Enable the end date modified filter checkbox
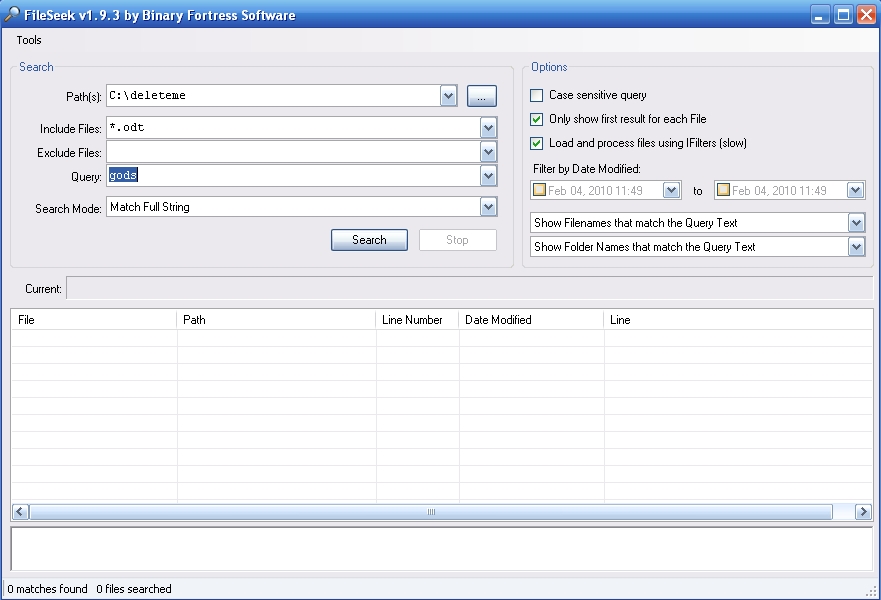 (723, 190)
